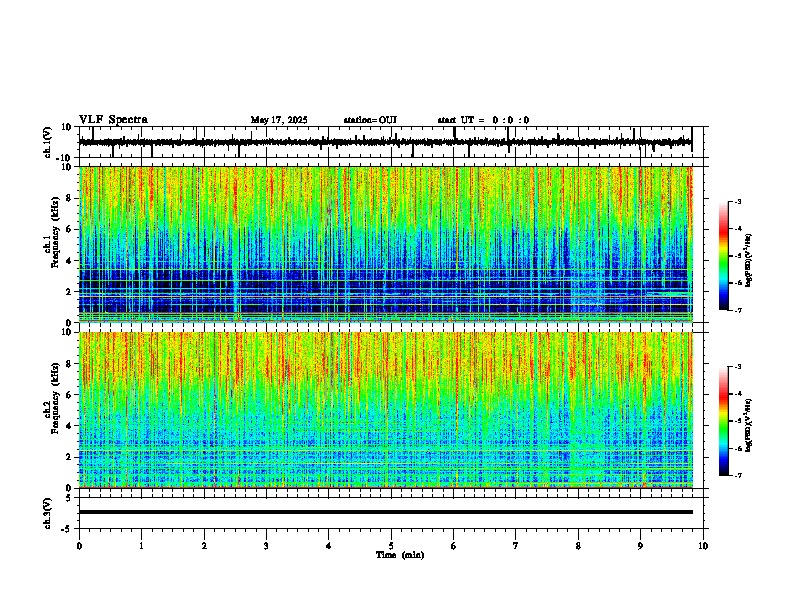Click the ch.1 color bar 'log(PSD)(V²/Hz)' label
Image resolution: width=792 pixels, height=612 pixels.
[x=748, y=261]
